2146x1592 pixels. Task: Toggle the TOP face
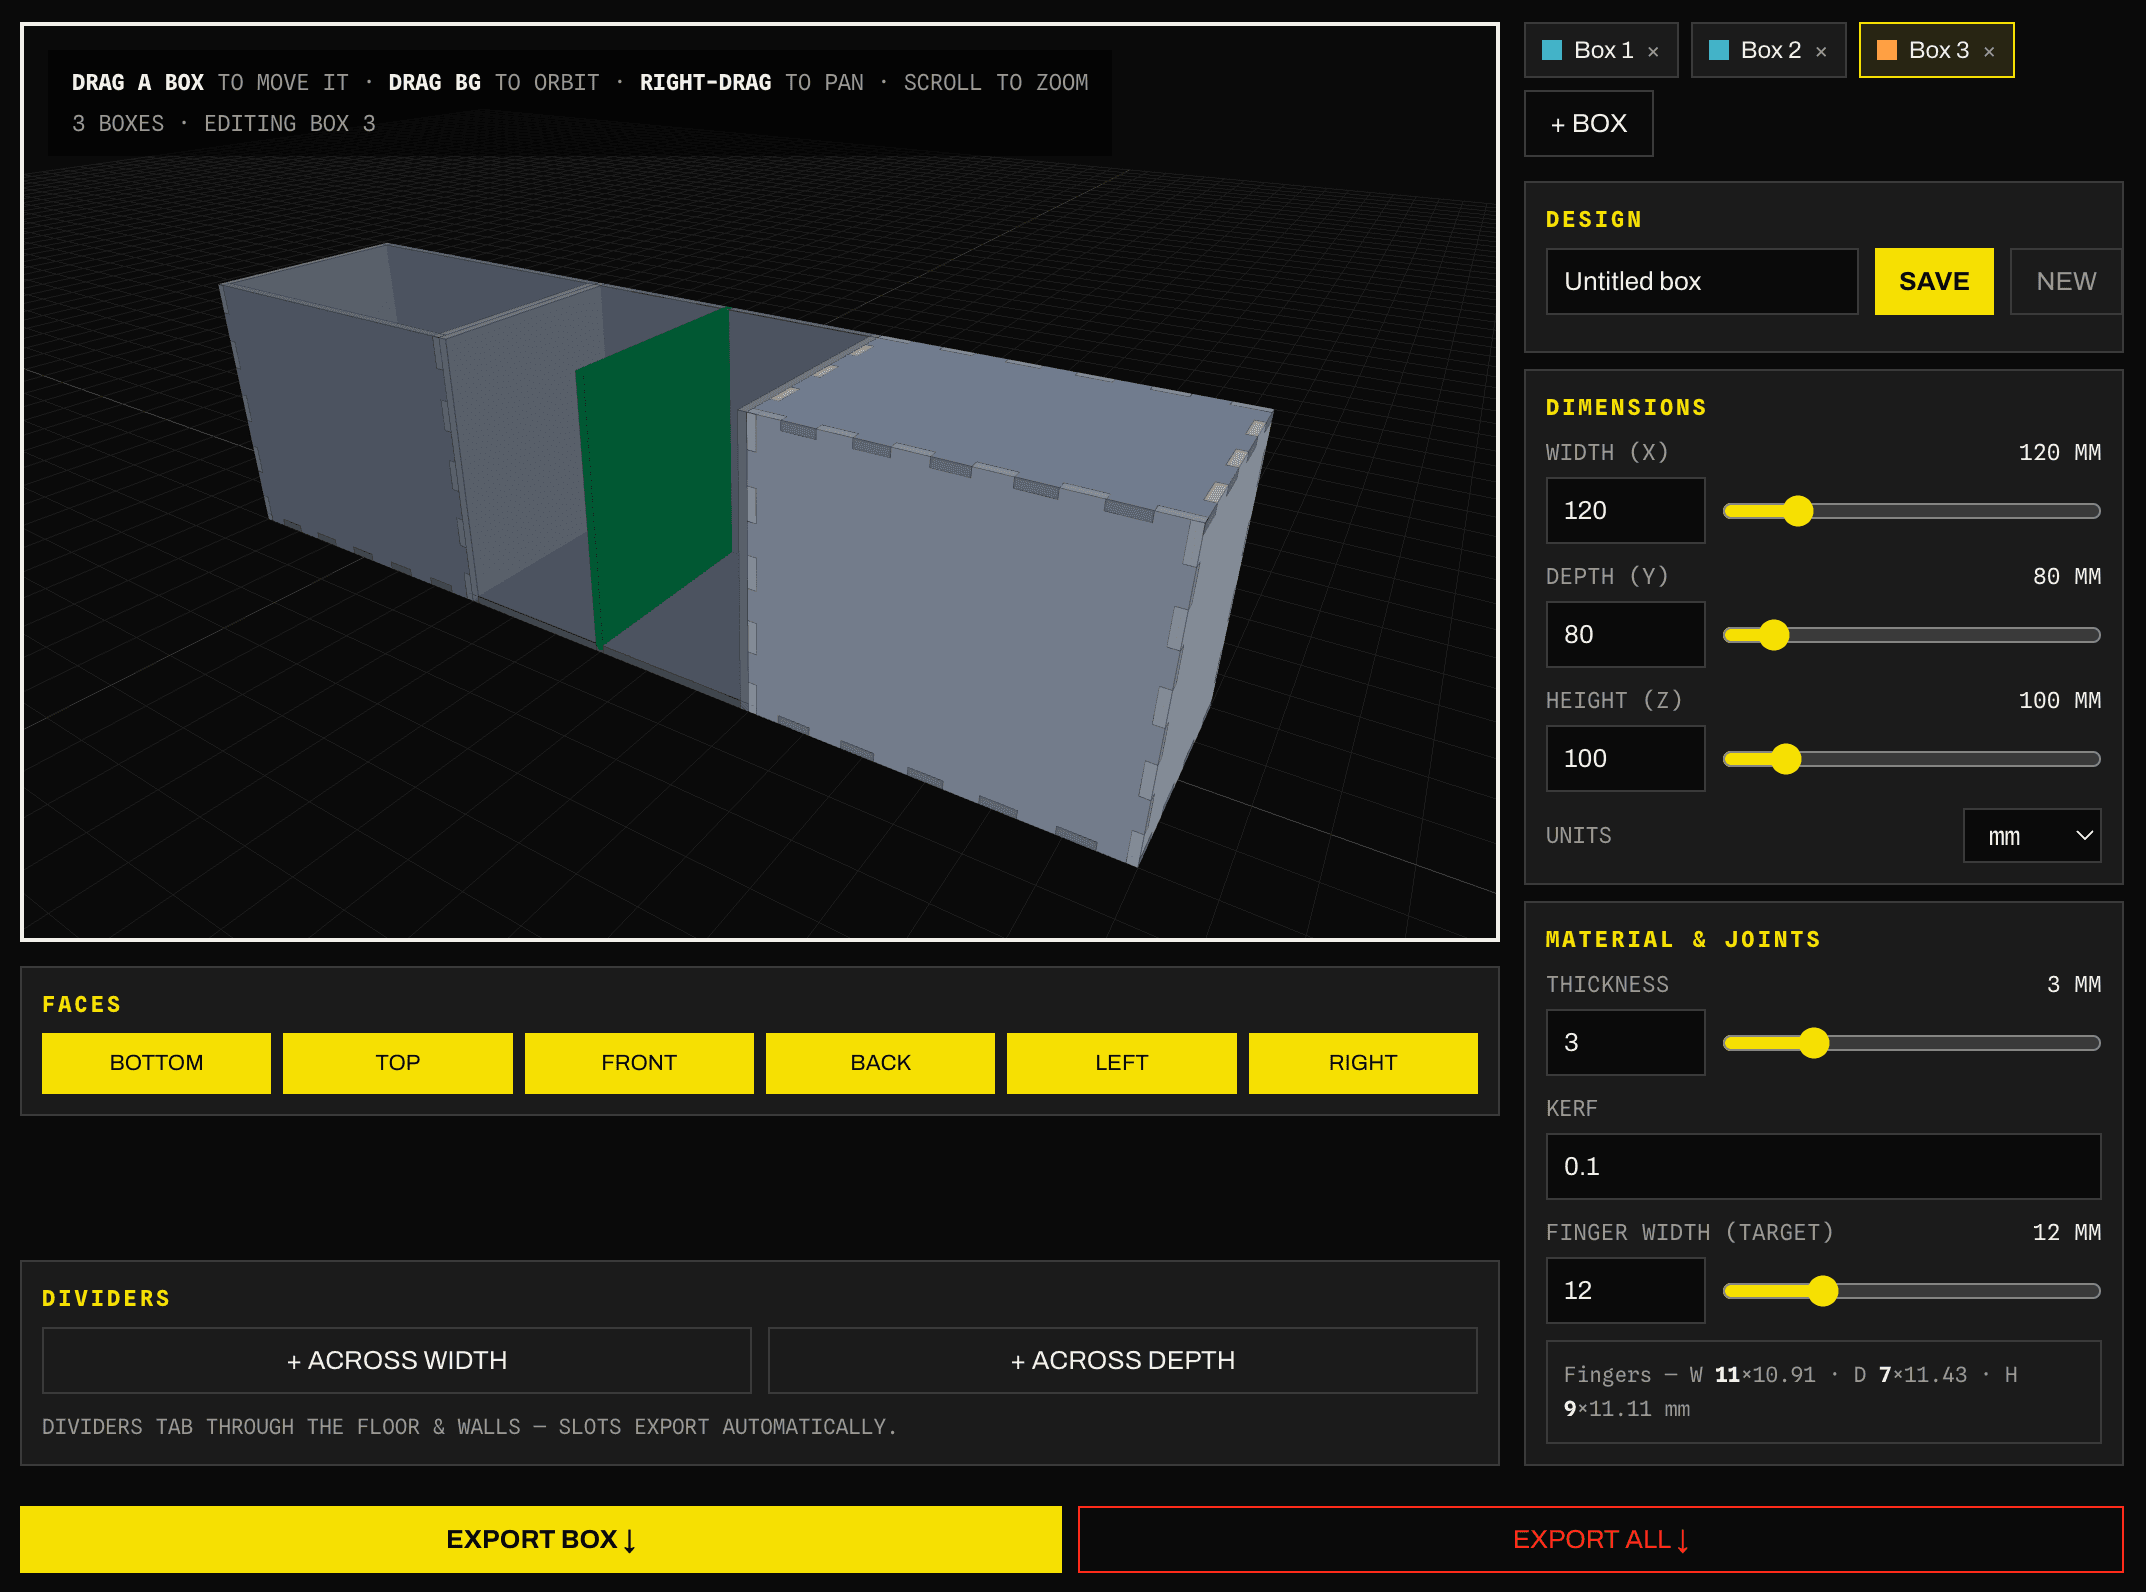tap(398, 1063)
